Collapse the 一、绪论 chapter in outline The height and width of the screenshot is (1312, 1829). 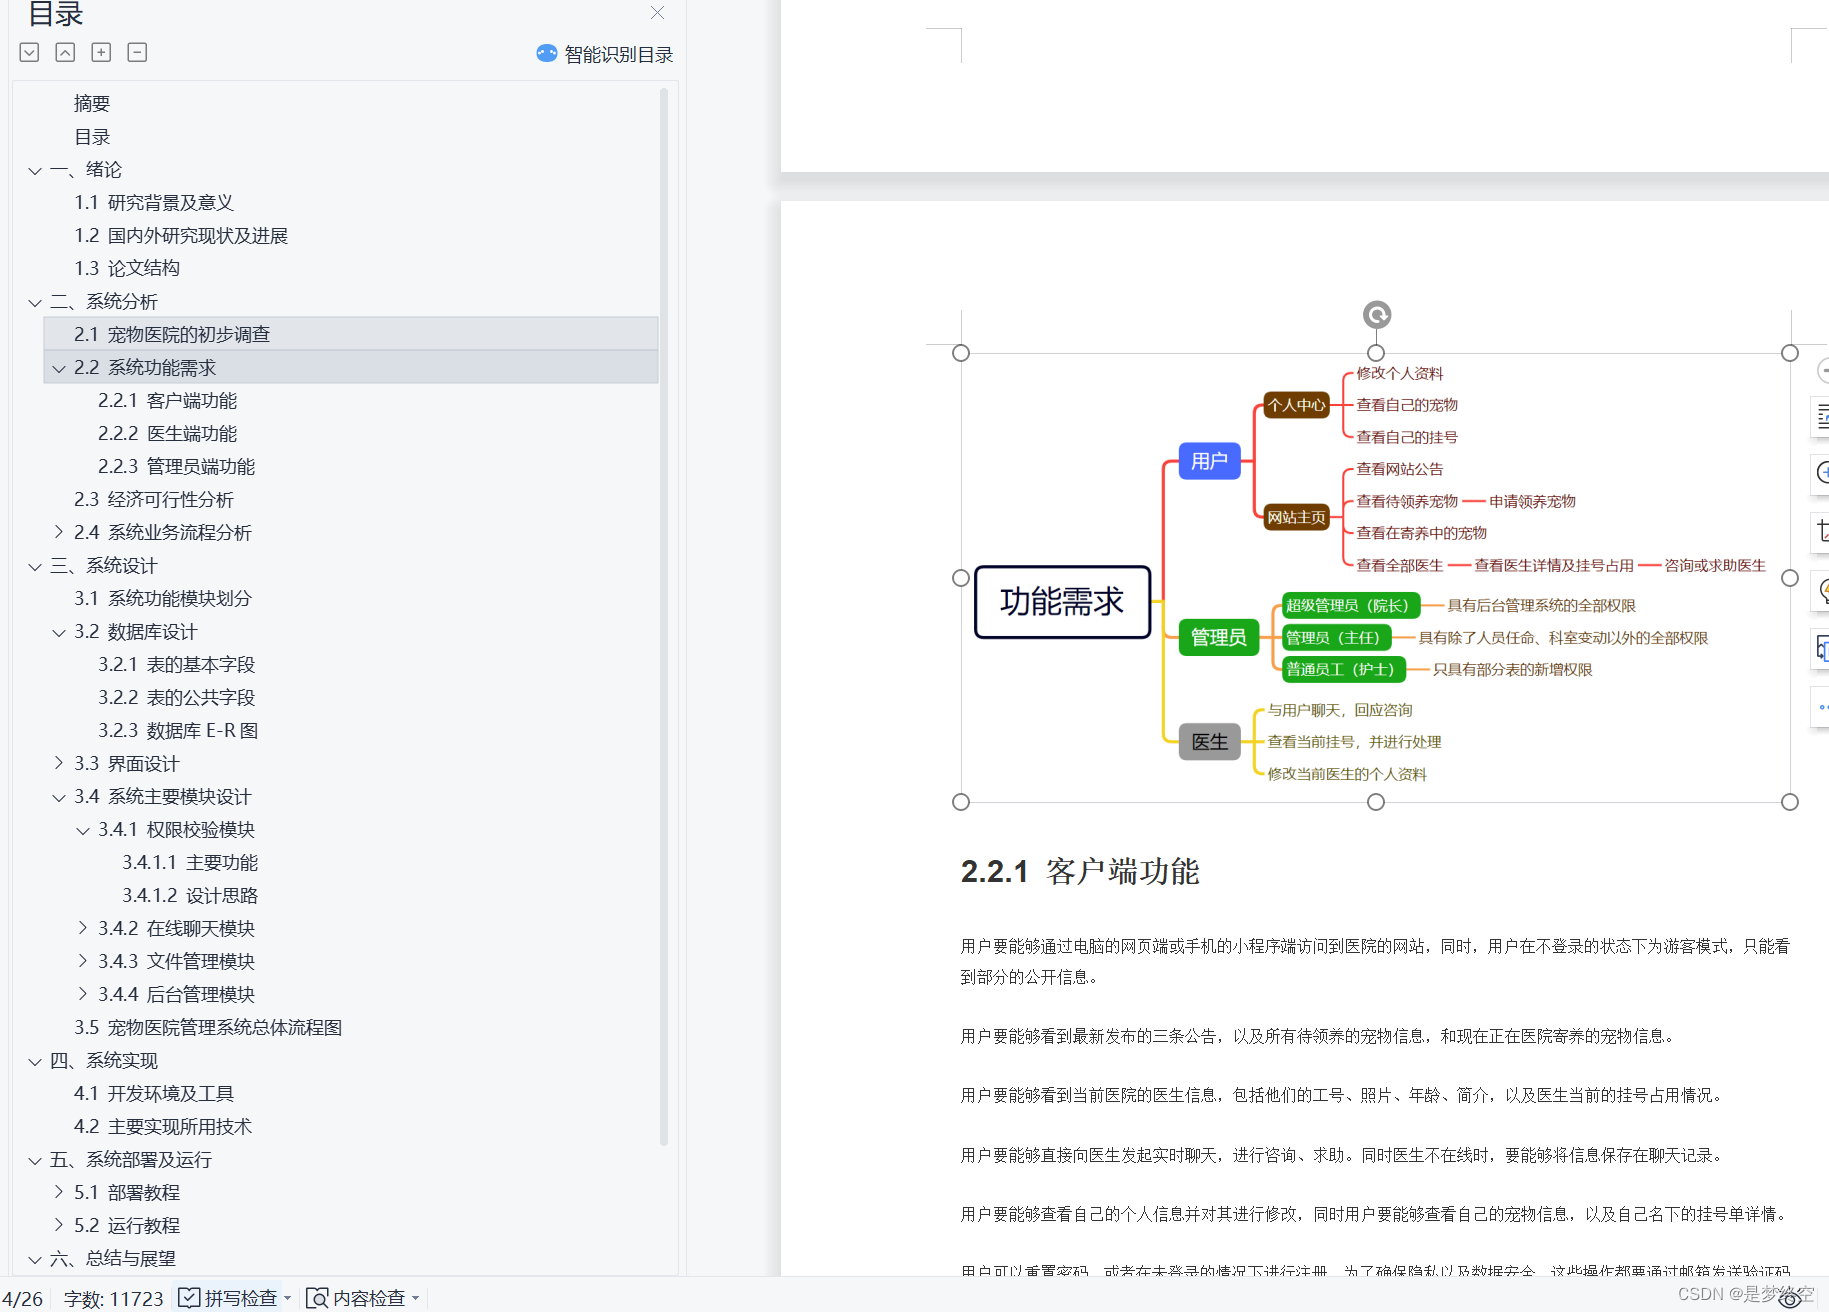(35, 171)
